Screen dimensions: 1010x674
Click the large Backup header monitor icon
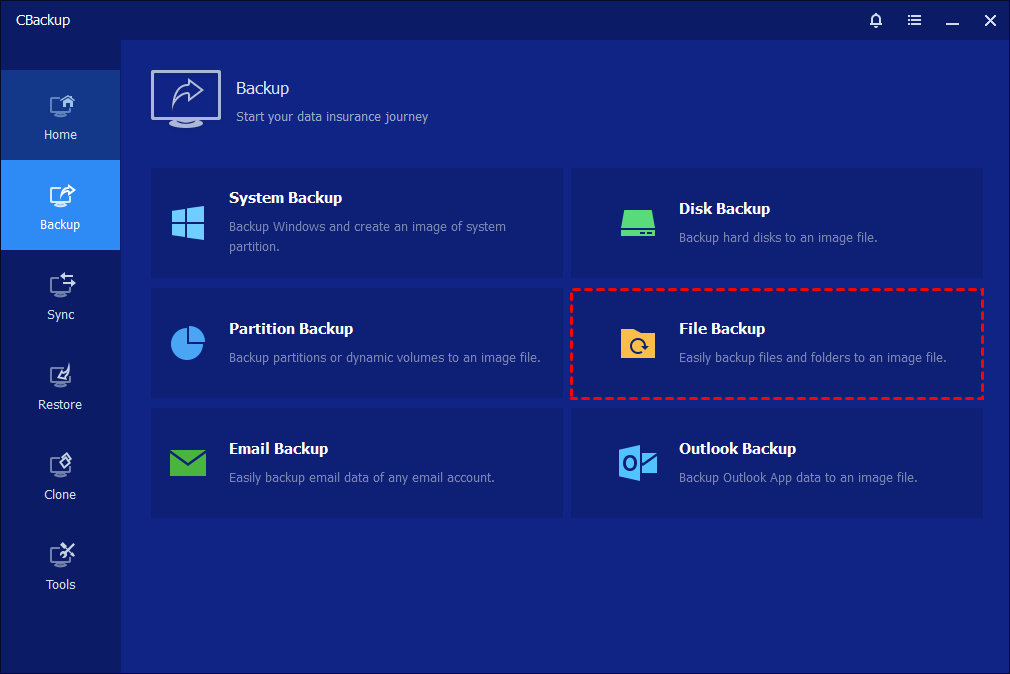coord(186,98)
